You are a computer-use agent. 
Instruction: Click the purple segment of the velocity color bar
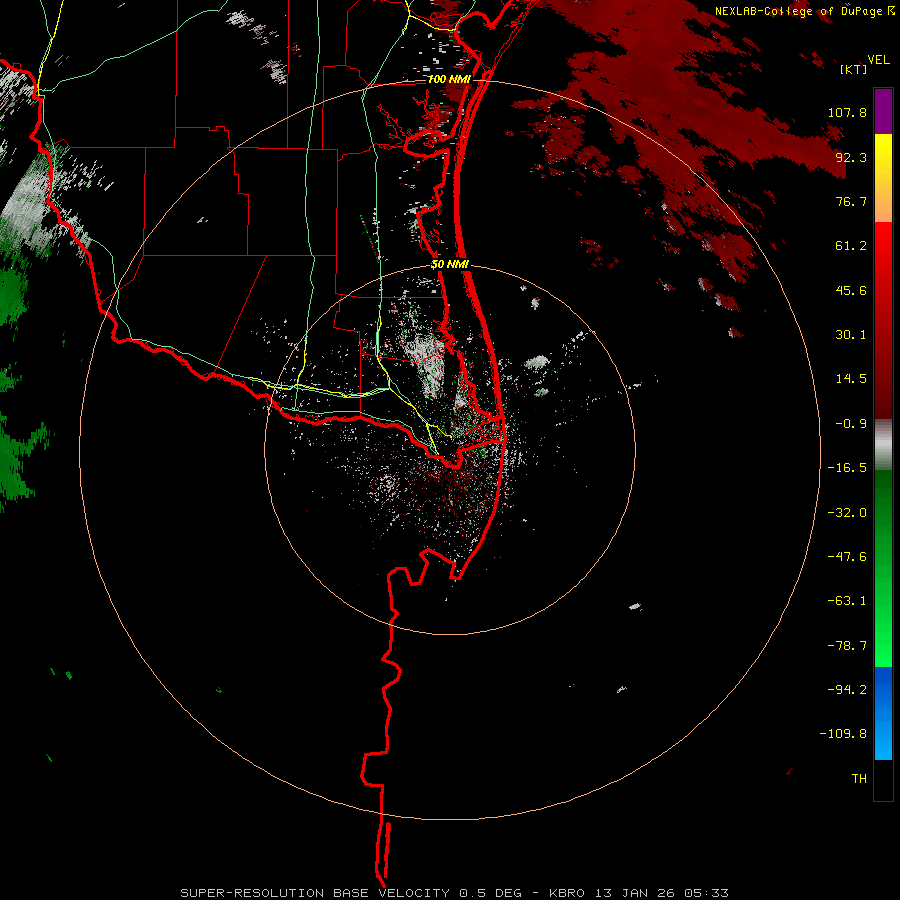883,112
